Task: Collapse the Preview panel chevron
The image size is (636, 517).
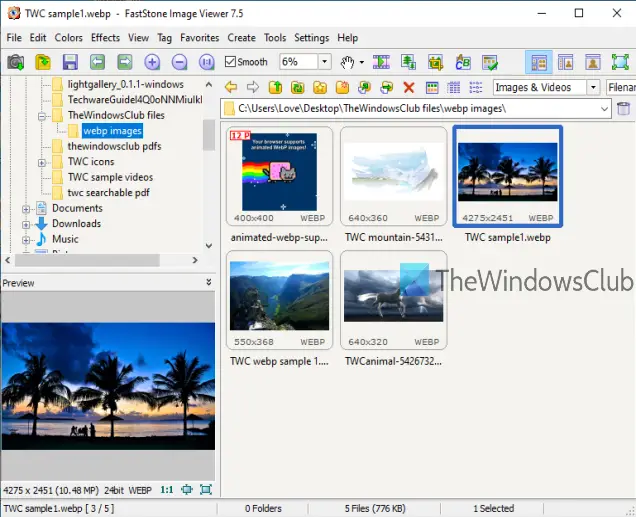Action: click(209, 282)
